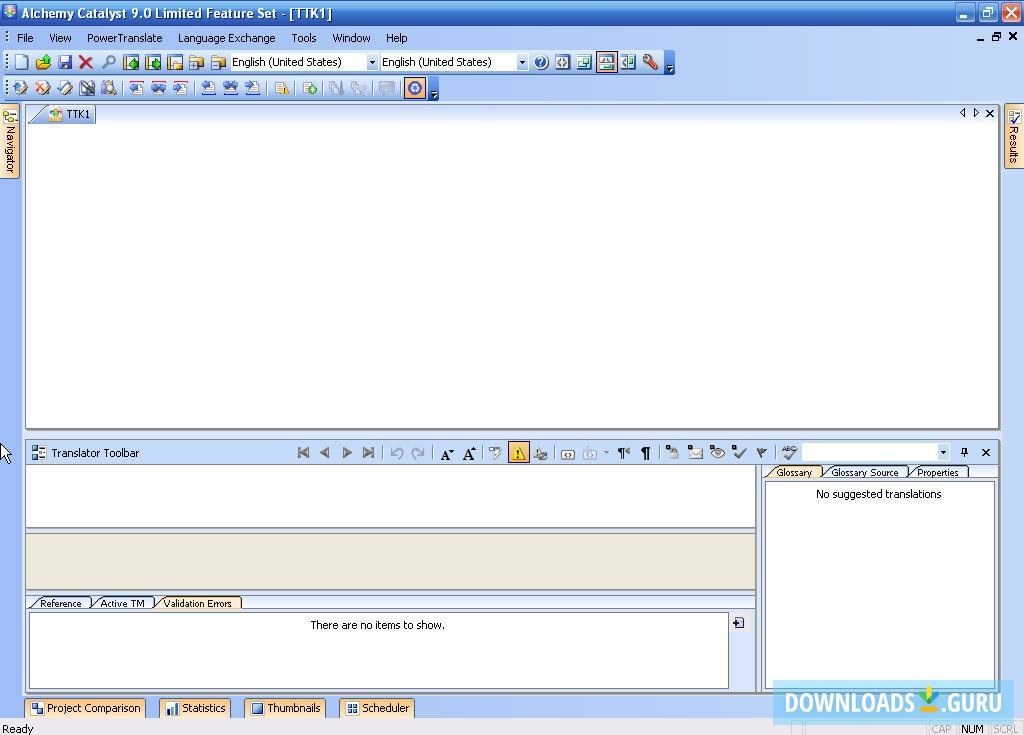Image resolution: width=1024 pixels, height=735 pixels.
Task: Decrease font size with the smaller A icon
Action: pos(447,453)
